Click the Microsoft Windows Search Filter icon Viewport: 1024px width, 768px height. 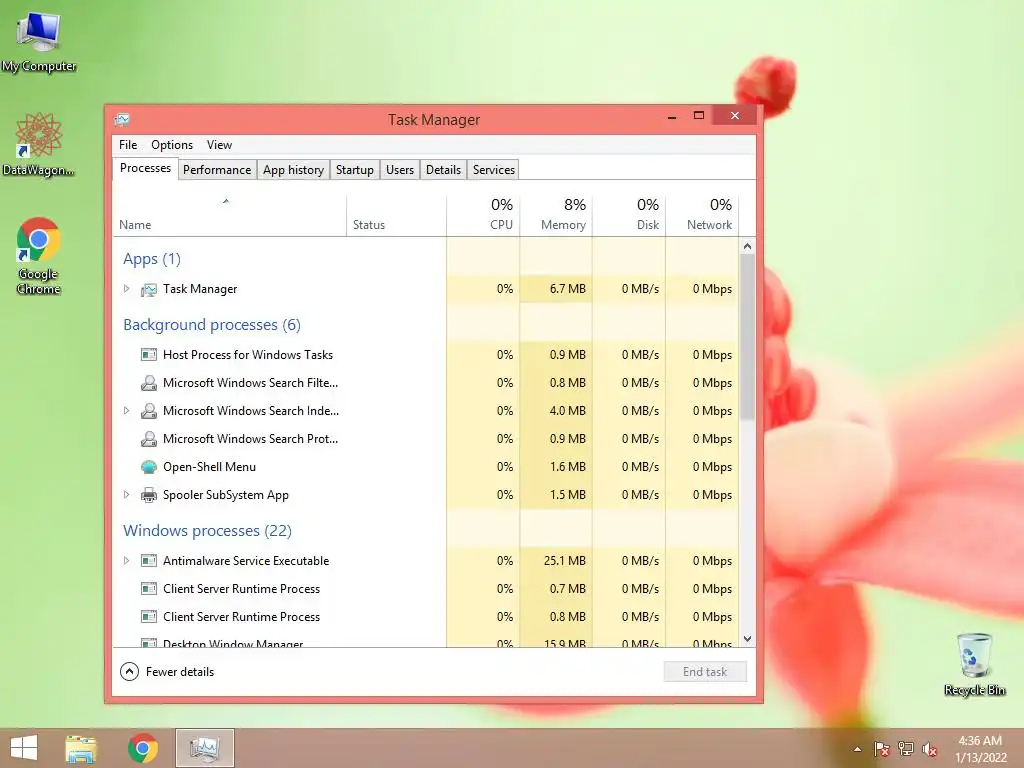[149, 383]
